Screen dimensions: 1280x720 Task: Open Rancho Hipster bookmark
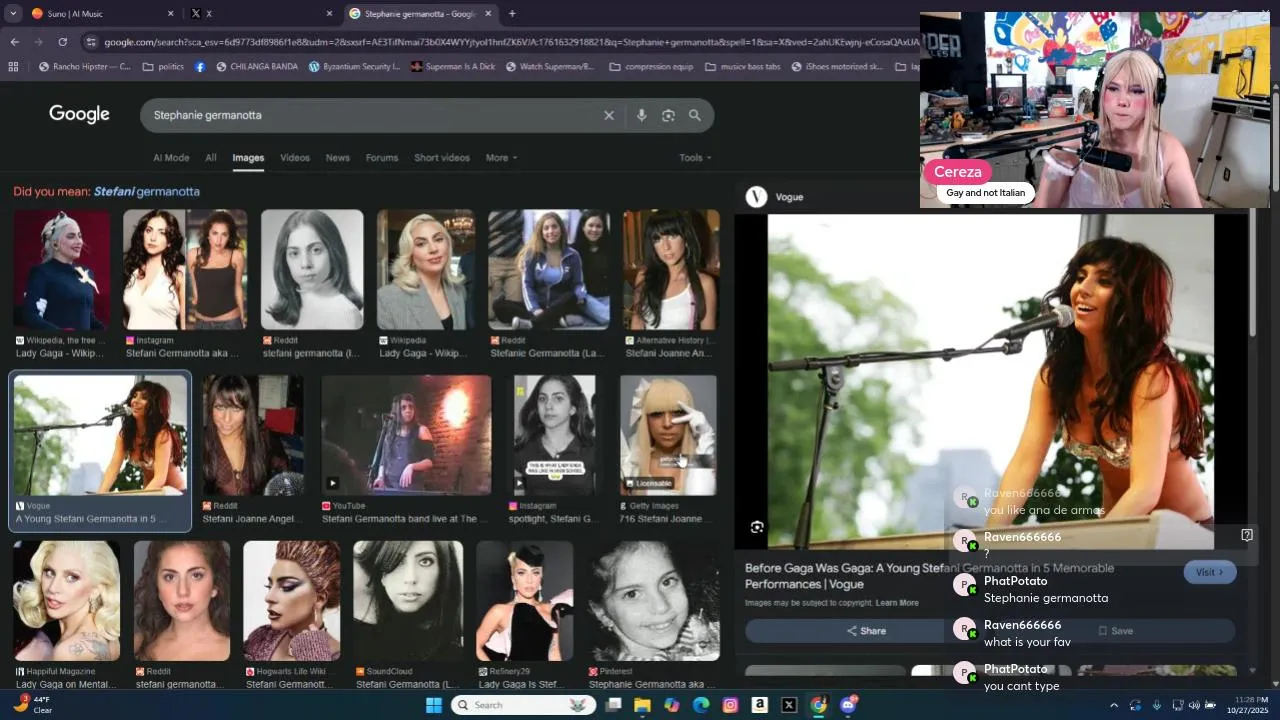[x=84, y=67]
